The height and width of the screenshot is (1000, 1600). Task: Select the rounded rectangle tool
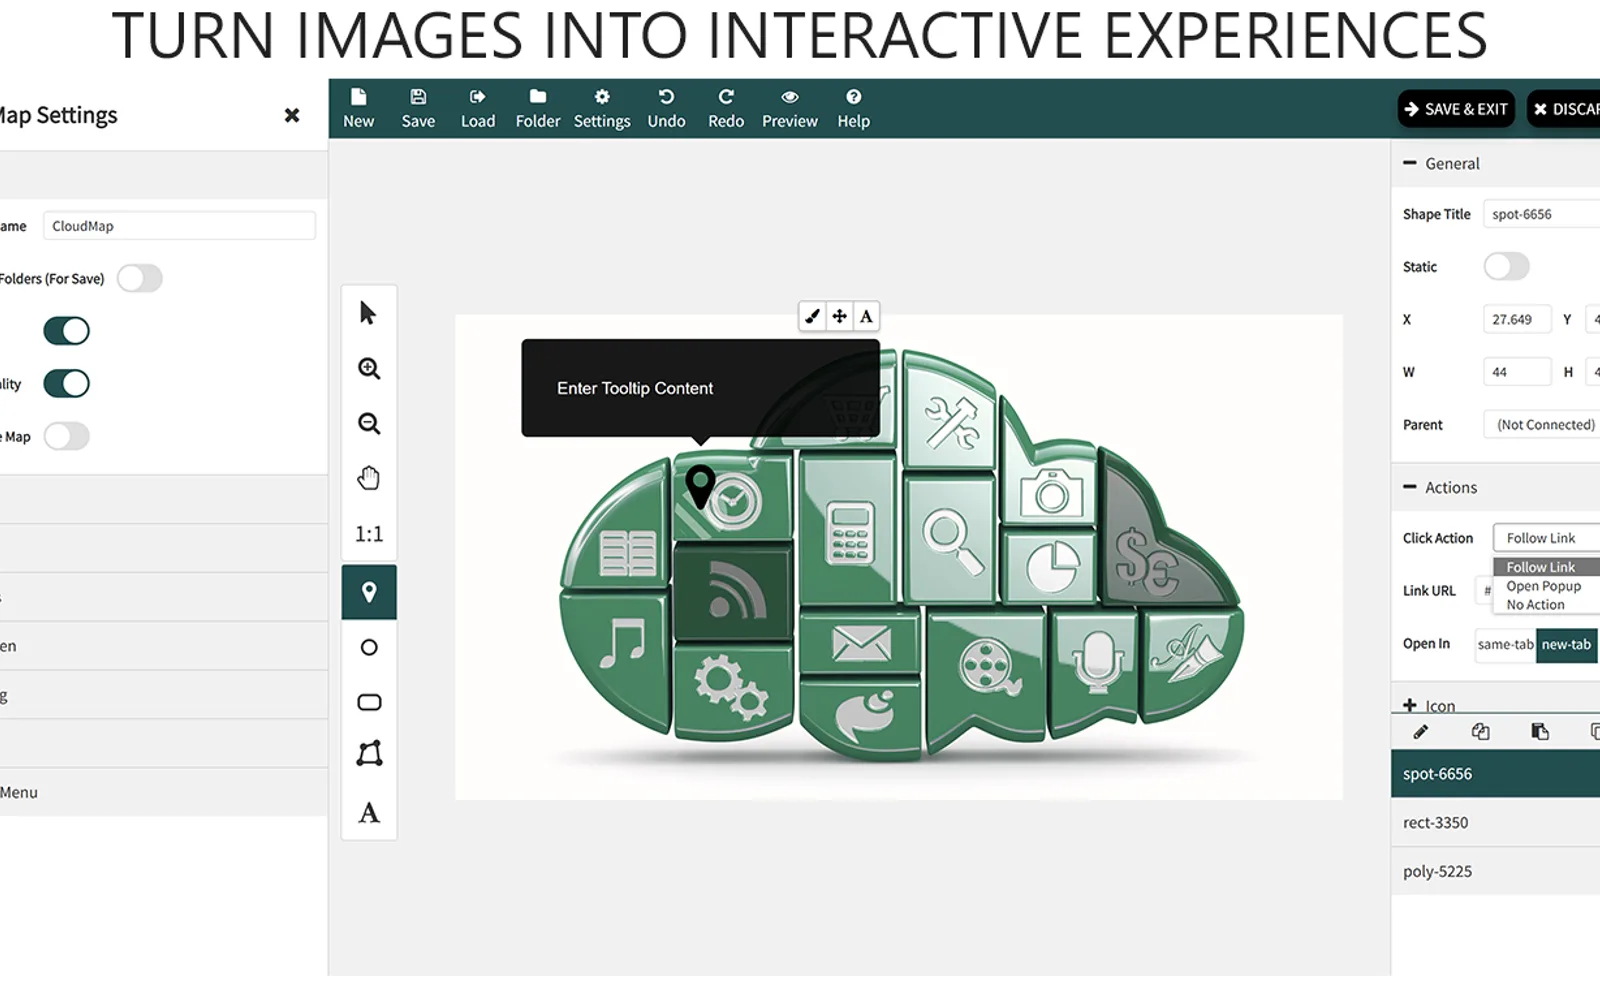(369, 702)
